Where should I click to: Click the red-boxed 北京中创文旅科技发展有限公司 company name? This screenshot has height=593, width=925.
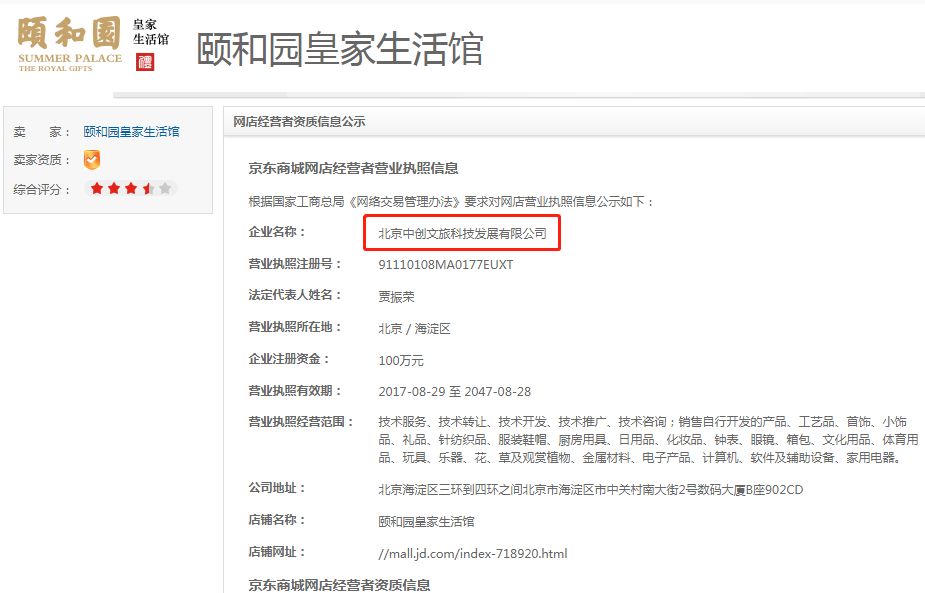pyautogui.click(x=463, y=233)
